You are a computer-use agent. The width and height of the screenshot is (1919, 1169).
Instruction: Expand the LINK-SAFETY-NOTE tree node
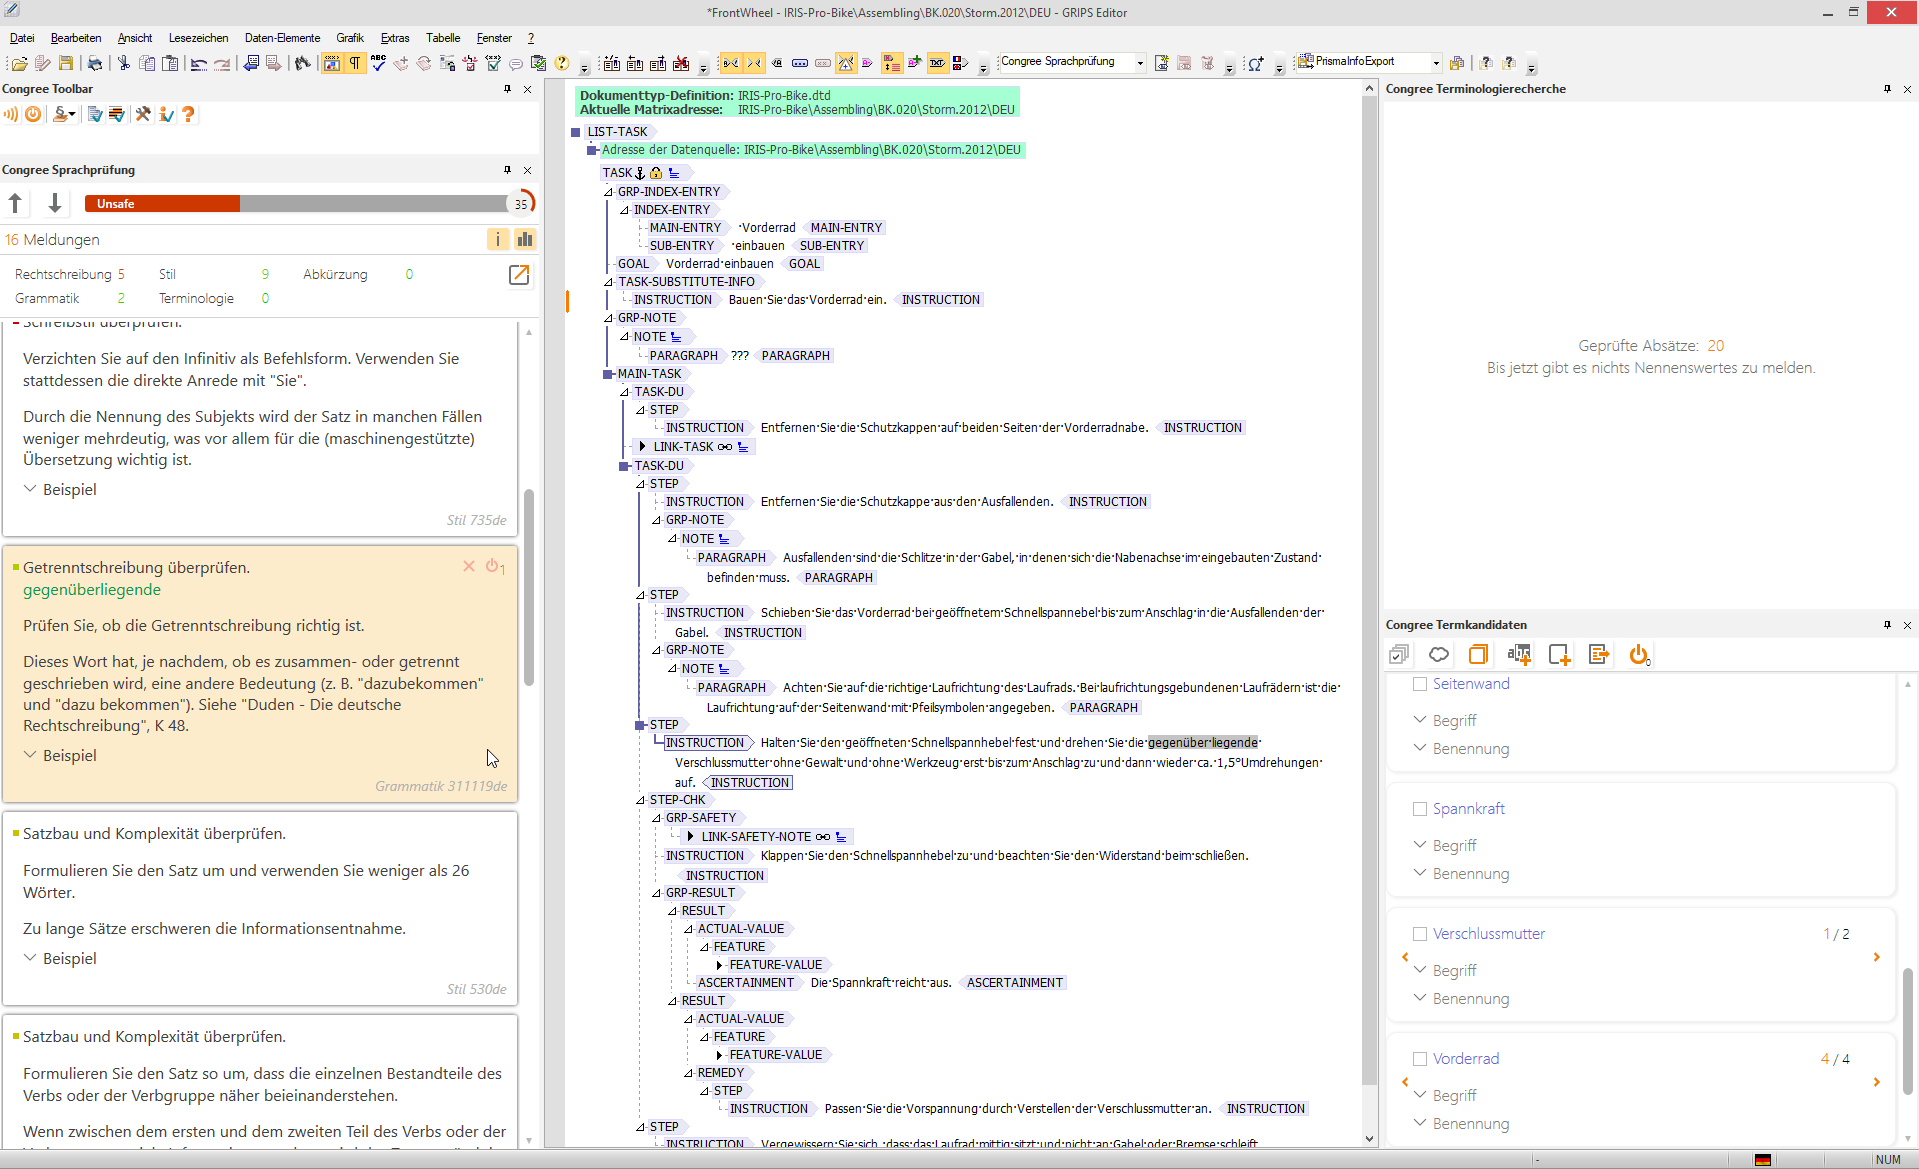pyautogui.click(x=690, y=837)
